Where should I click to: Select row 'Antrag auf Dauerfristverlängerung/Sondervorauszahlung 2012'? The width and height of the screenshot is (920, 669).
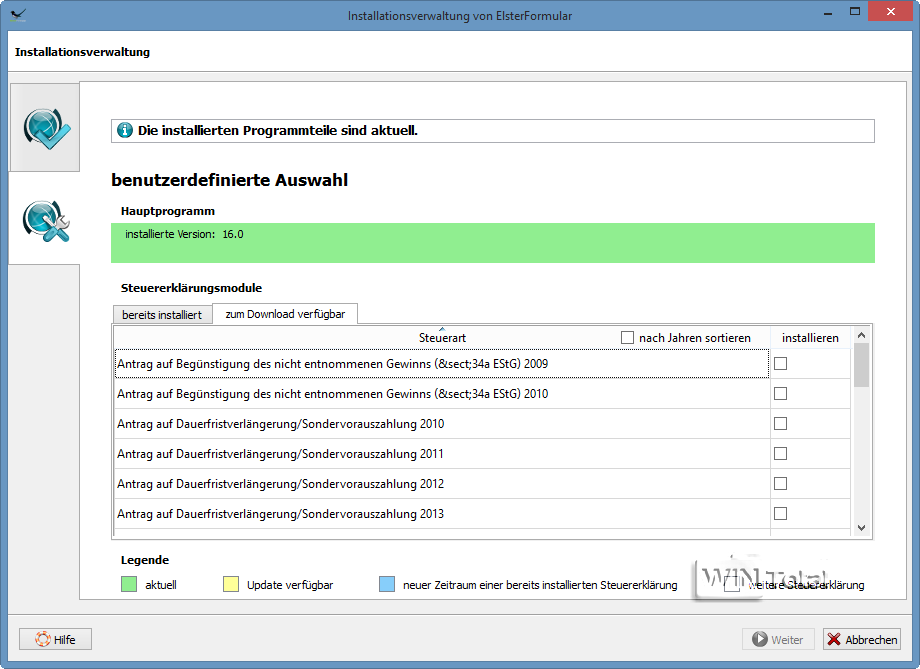[442, 484]
